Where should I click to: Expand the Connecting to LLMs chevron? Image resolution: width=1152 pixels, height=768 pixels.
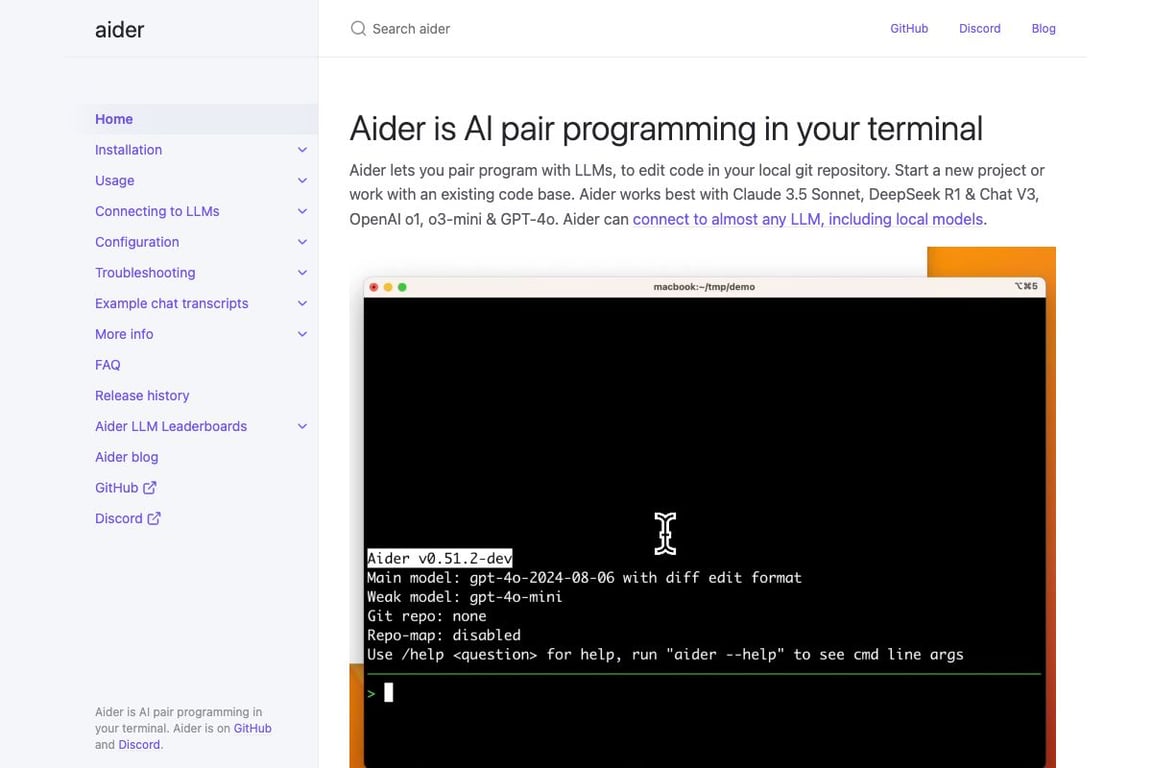(302, 212)
